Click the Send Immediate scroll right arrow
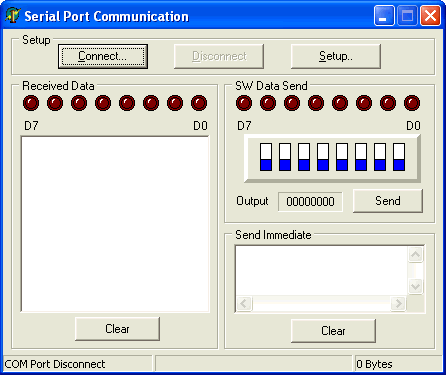 click(398, 304)
